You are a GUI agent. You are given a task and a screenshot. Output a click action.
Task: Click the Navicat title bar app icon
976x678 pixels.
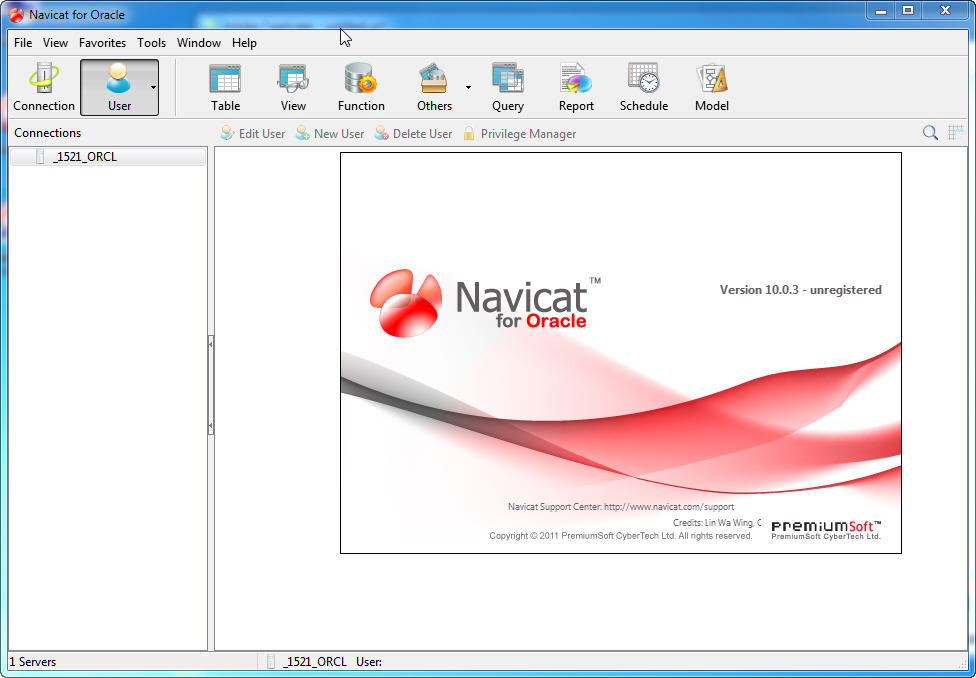click(x=16, y=14)
